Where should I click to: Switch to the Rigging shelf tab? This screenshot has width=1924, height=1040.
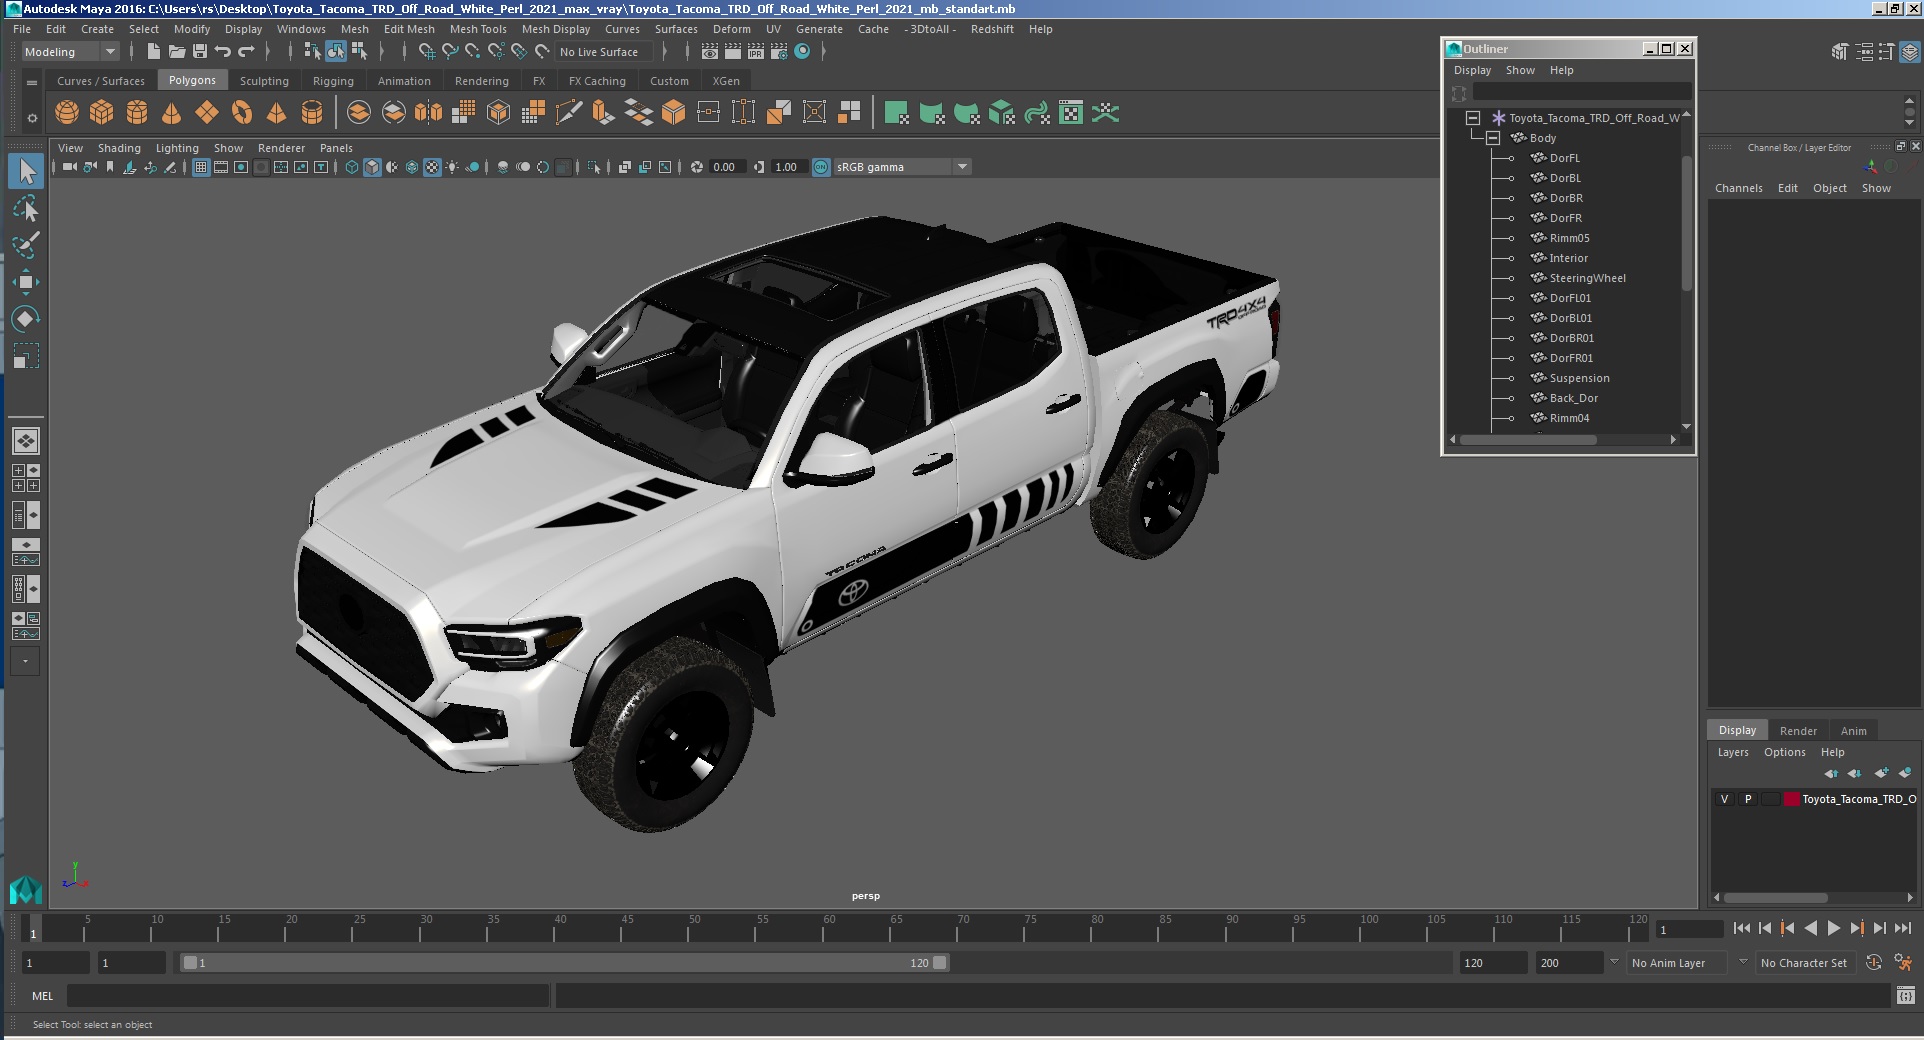pos(333,81)
